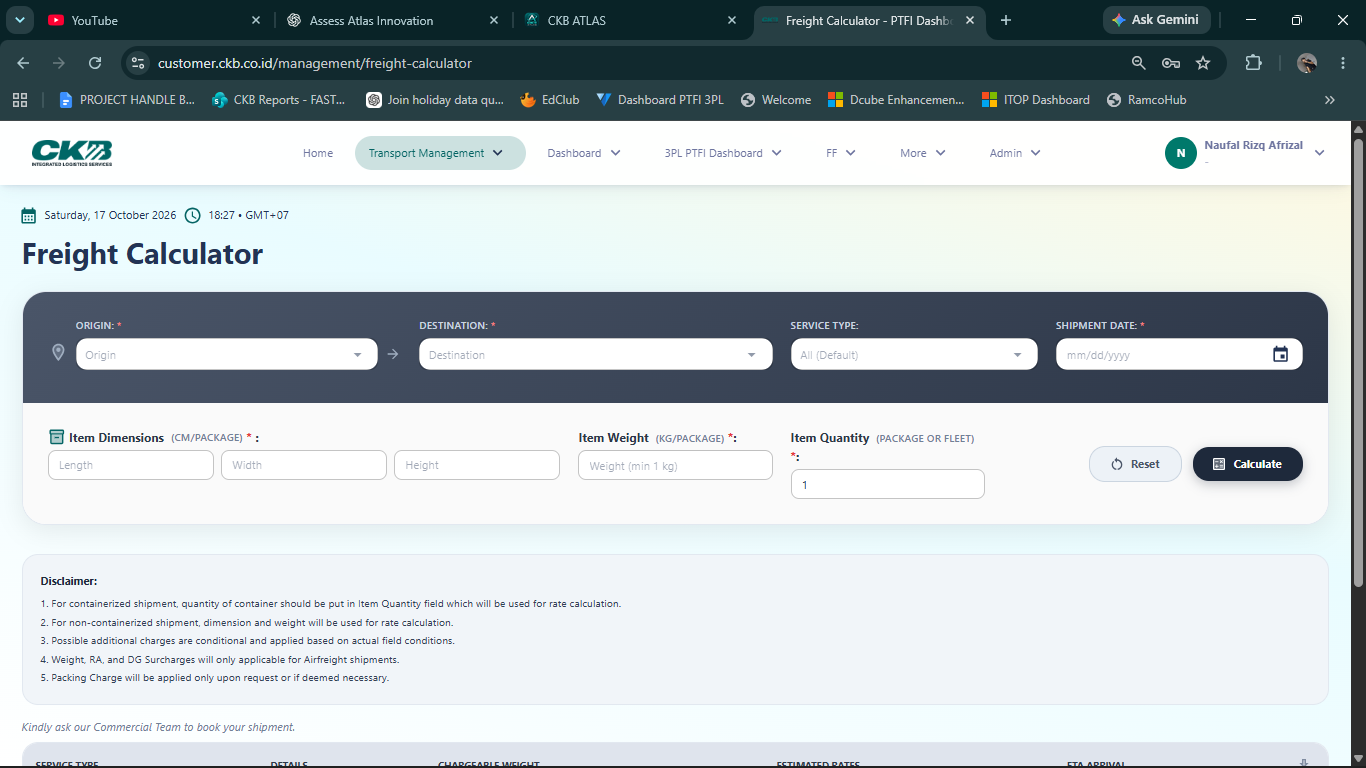This screenshot has height=768, width=1366.
Task: Click the Calculate button
Action: 1248,464
